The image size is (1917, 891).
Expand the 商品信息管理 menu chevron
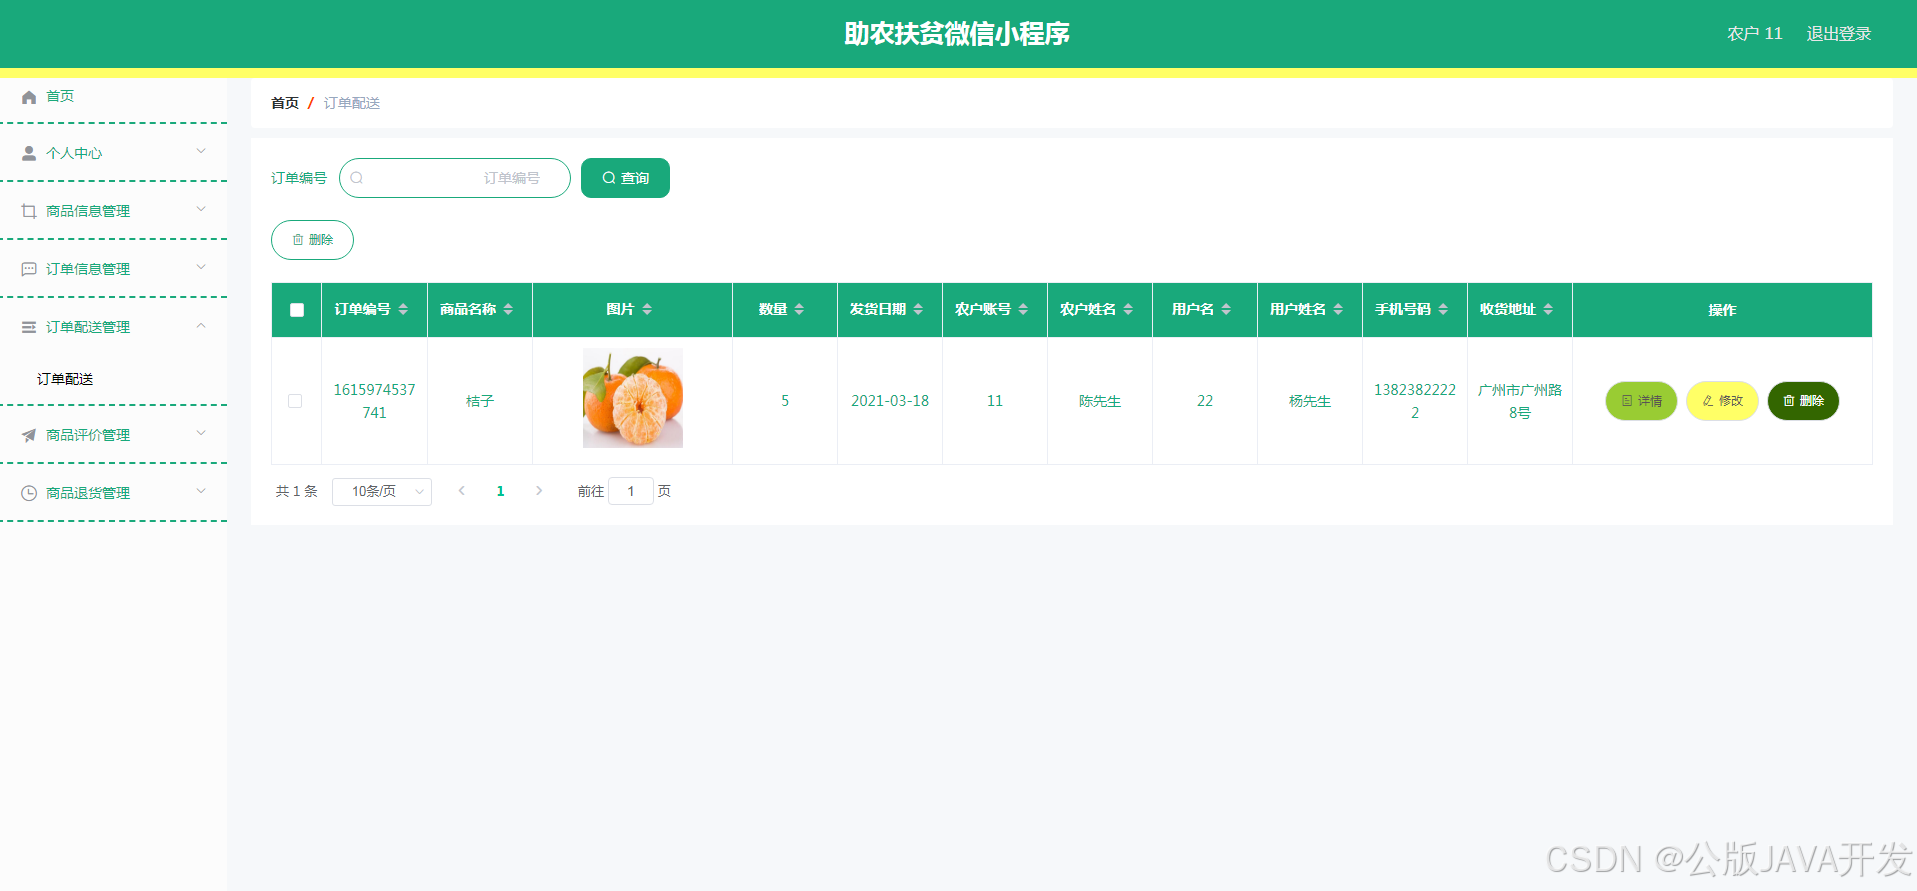click(x=201, y=210)
